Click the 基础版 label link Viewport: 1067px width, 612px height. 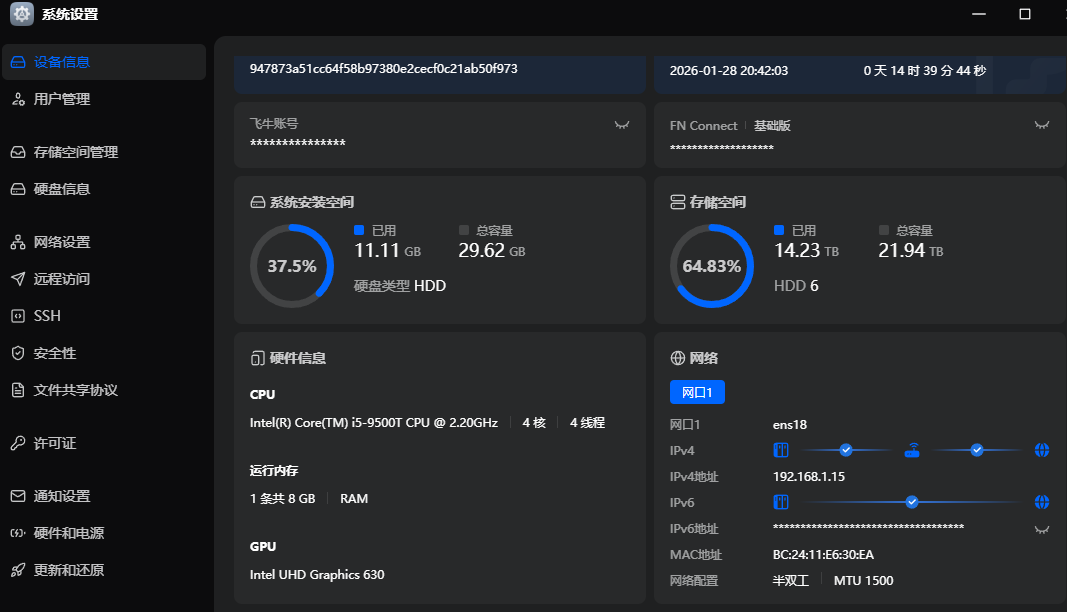(x=772, y=126)
